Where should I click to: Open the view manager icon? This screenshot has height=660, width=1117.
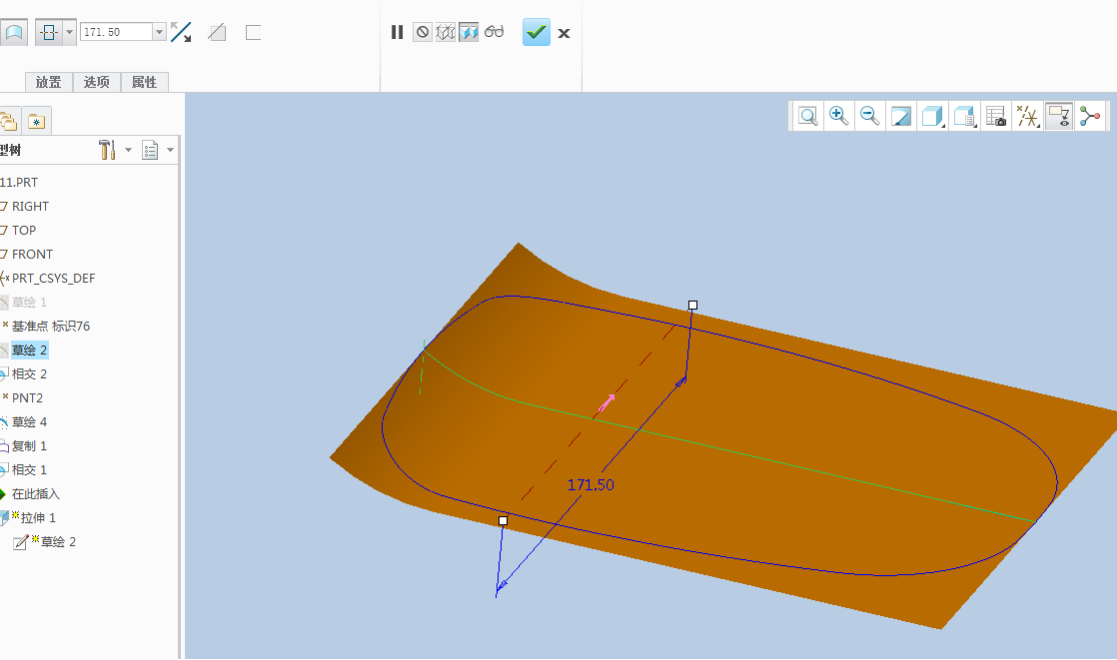995,116
